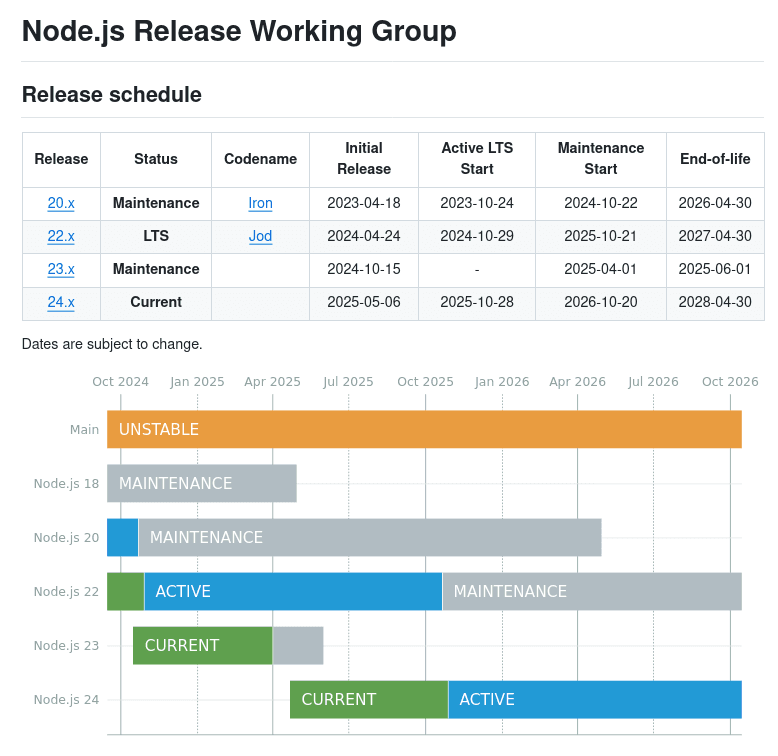Click the Maintenance status cell for 20.x
778x756 pixels.
pyautogui.click(x=156, y=203)
